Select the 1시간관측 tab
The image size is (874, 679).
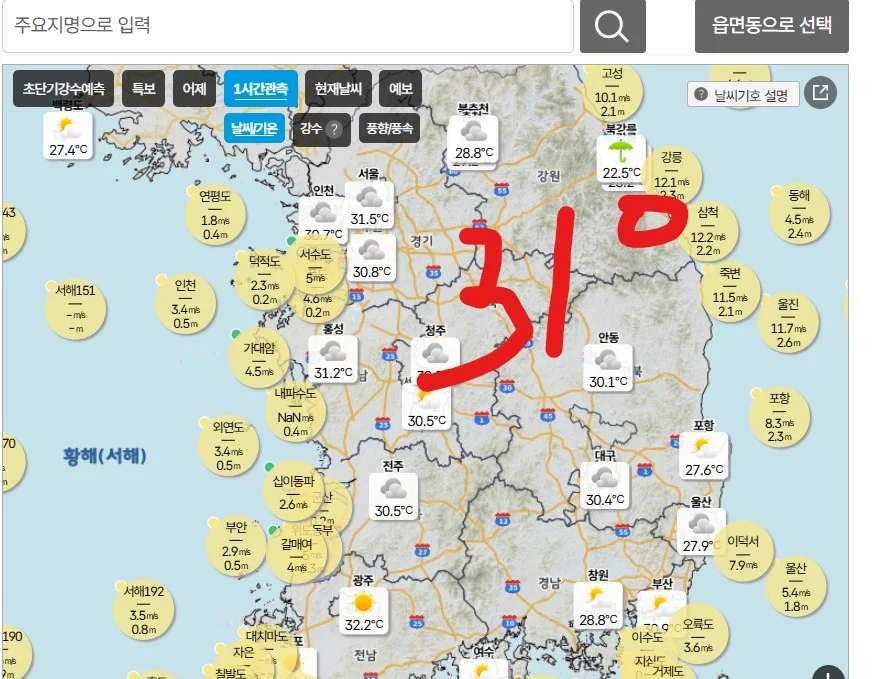tap(261, 88)
